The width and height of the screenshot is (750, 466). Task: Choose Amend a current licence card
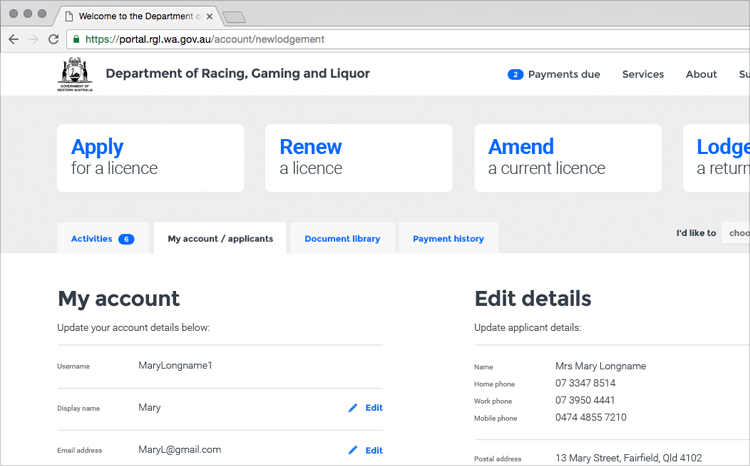[x=567, y=158]
